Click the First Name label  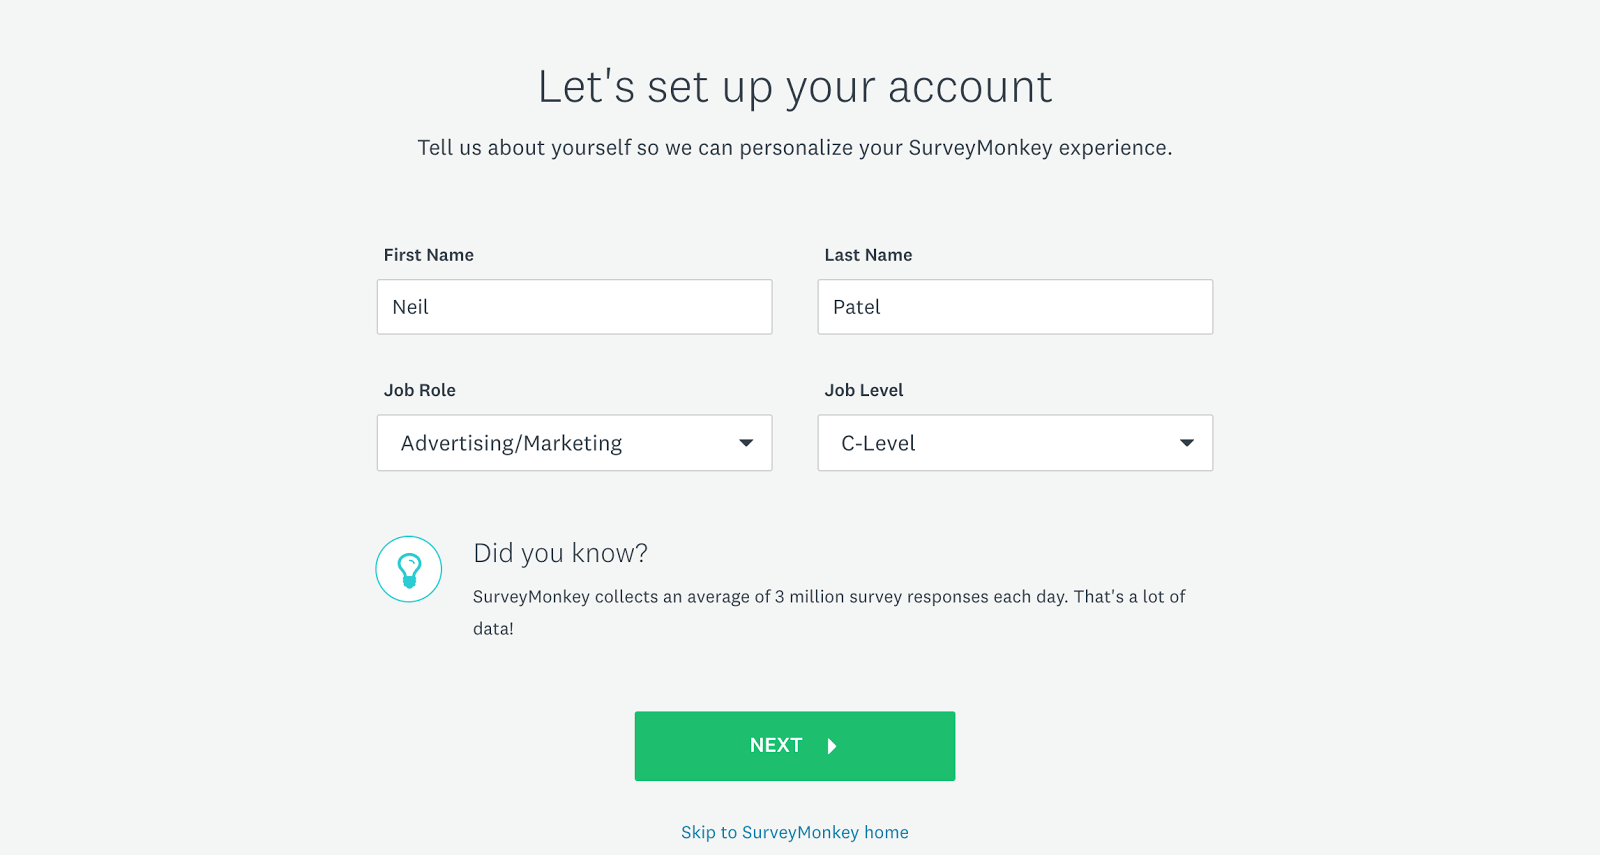pos(429,255)
